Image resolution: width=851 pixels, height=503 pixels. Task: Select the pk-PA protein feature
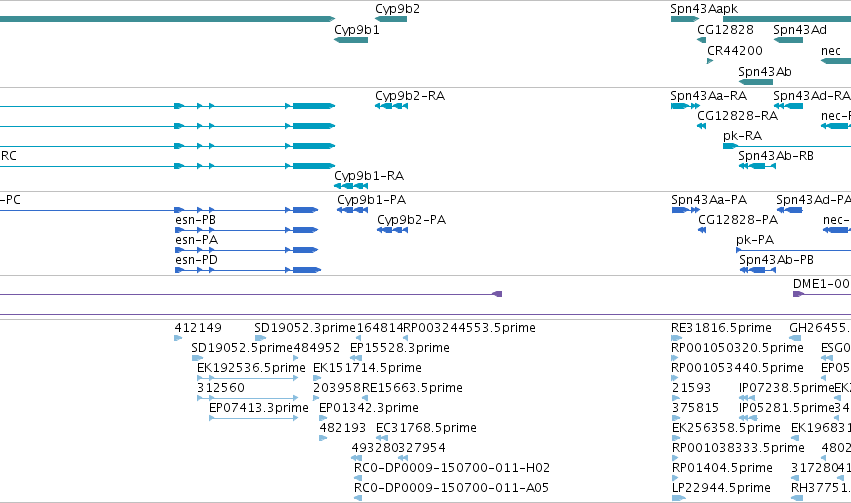(793, 250)
